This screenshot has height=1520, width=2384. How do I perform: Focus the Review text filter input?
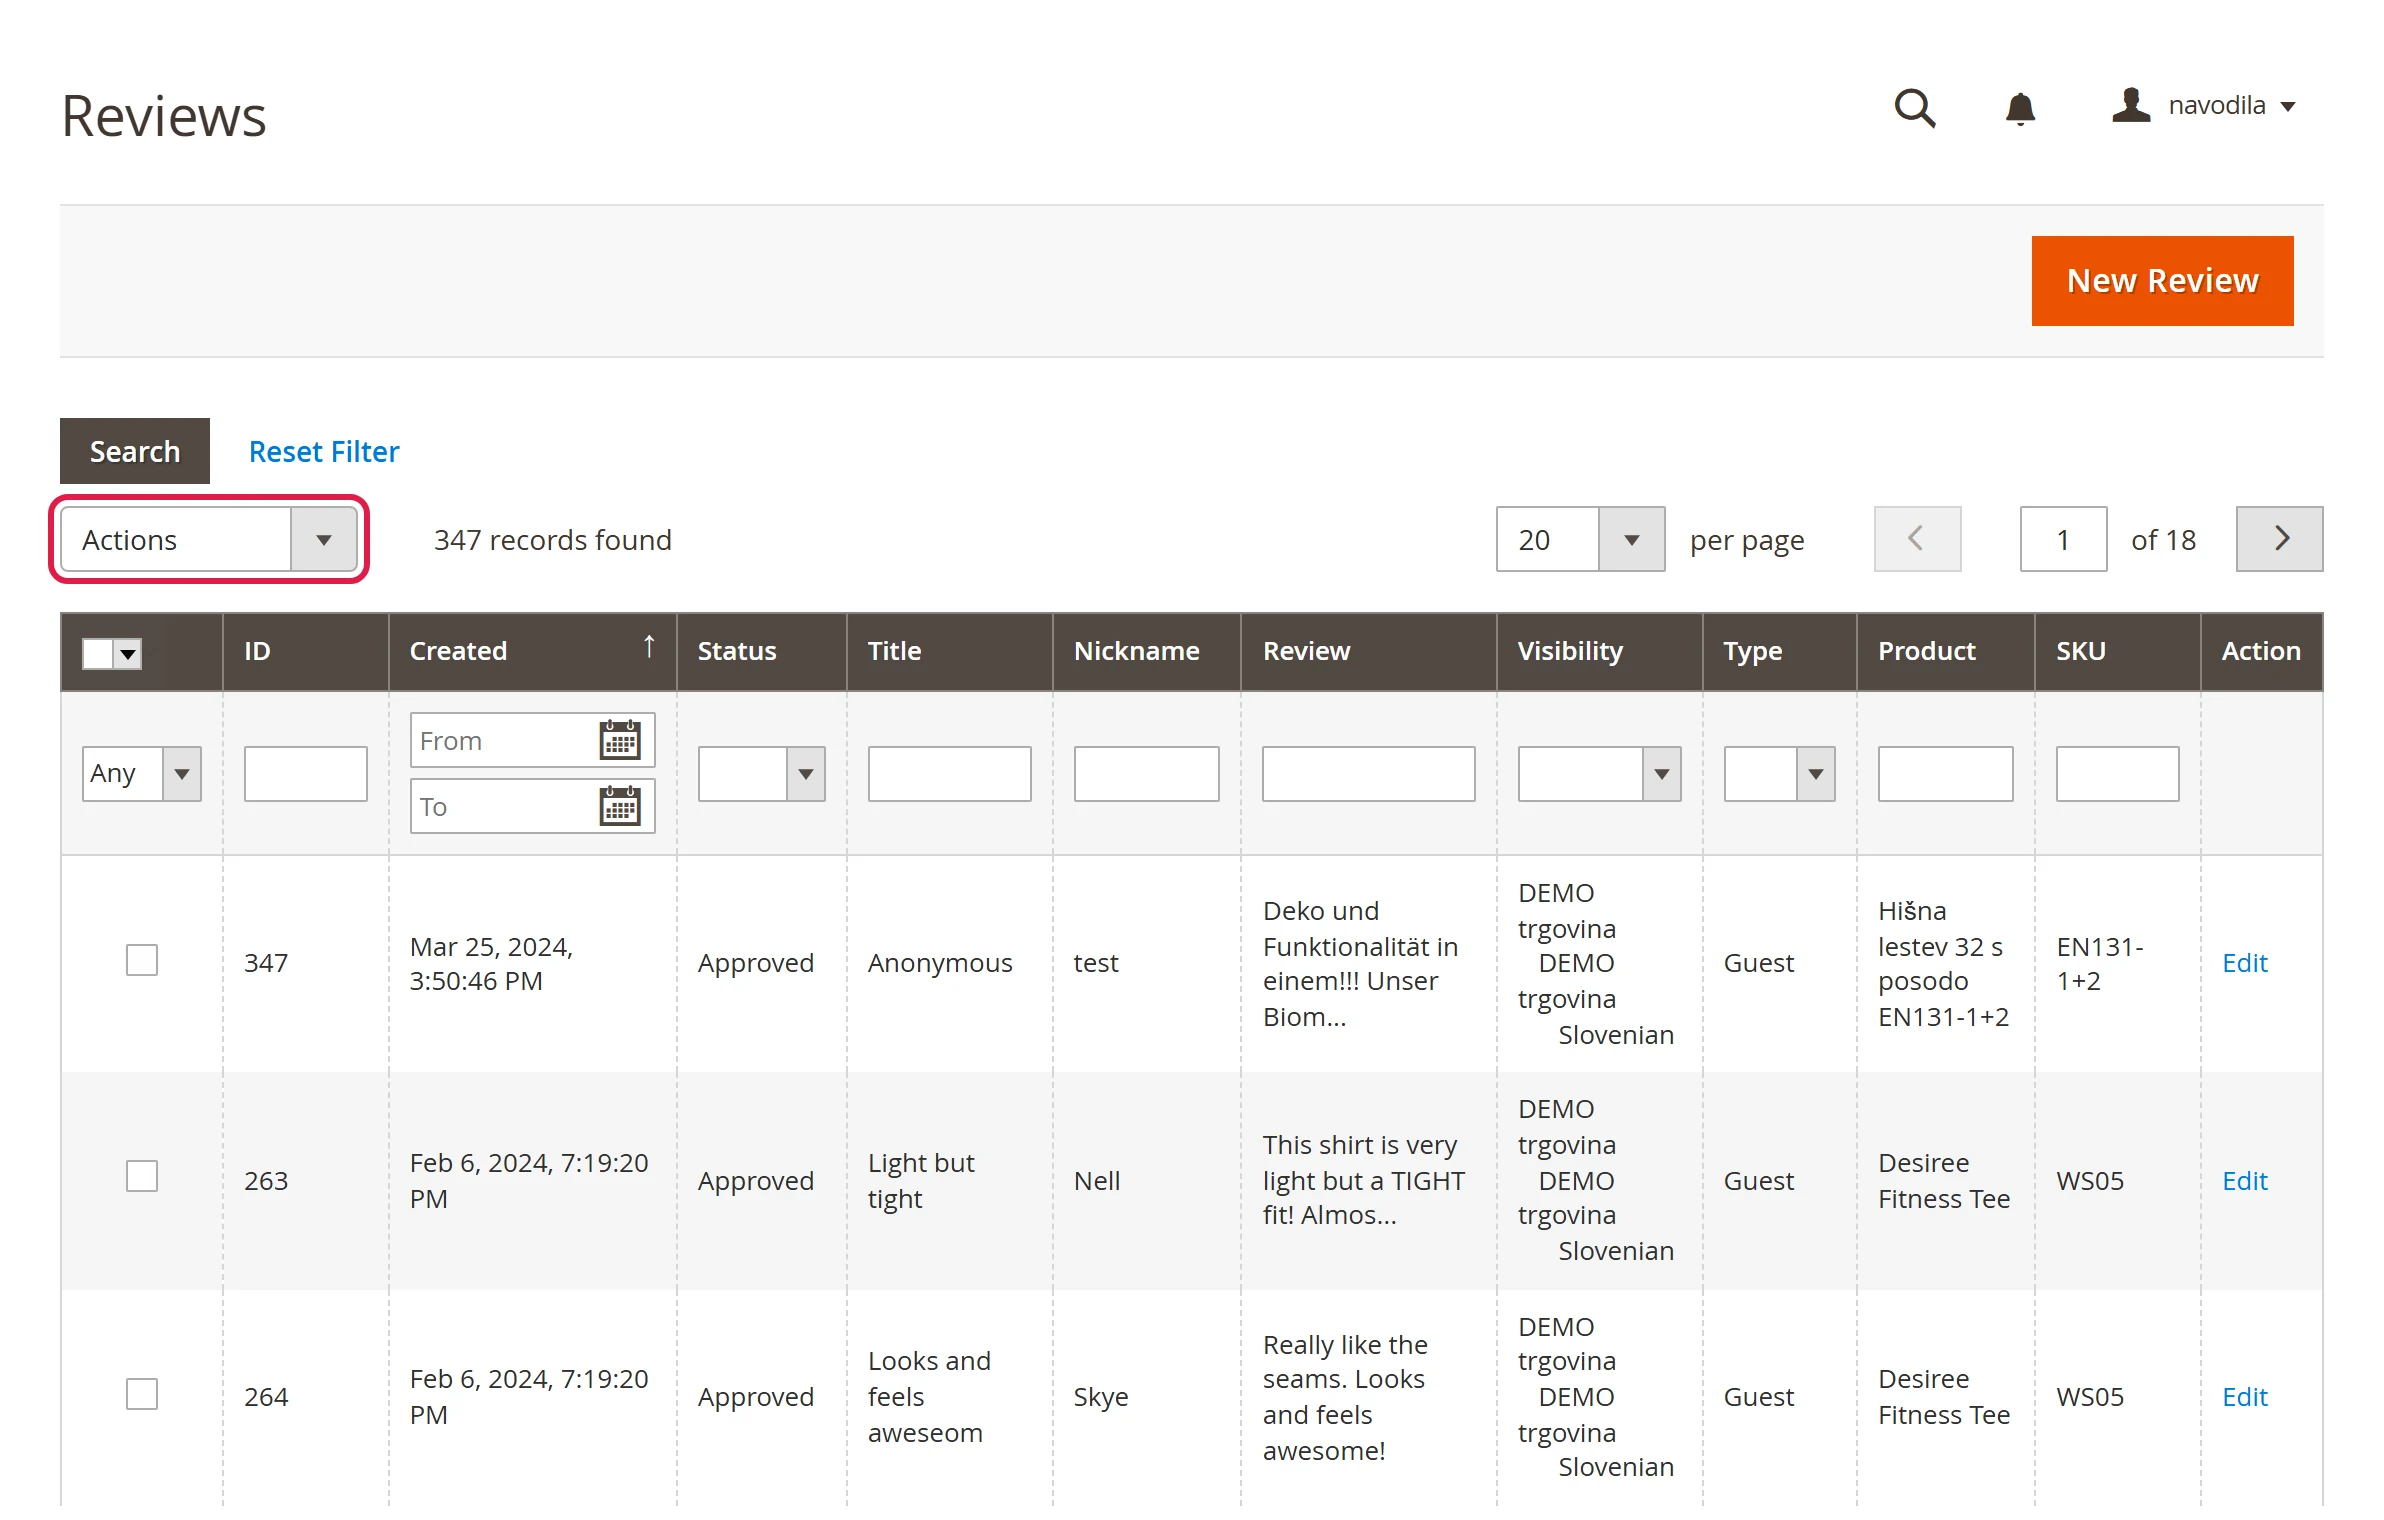(x=1368, y=773)
